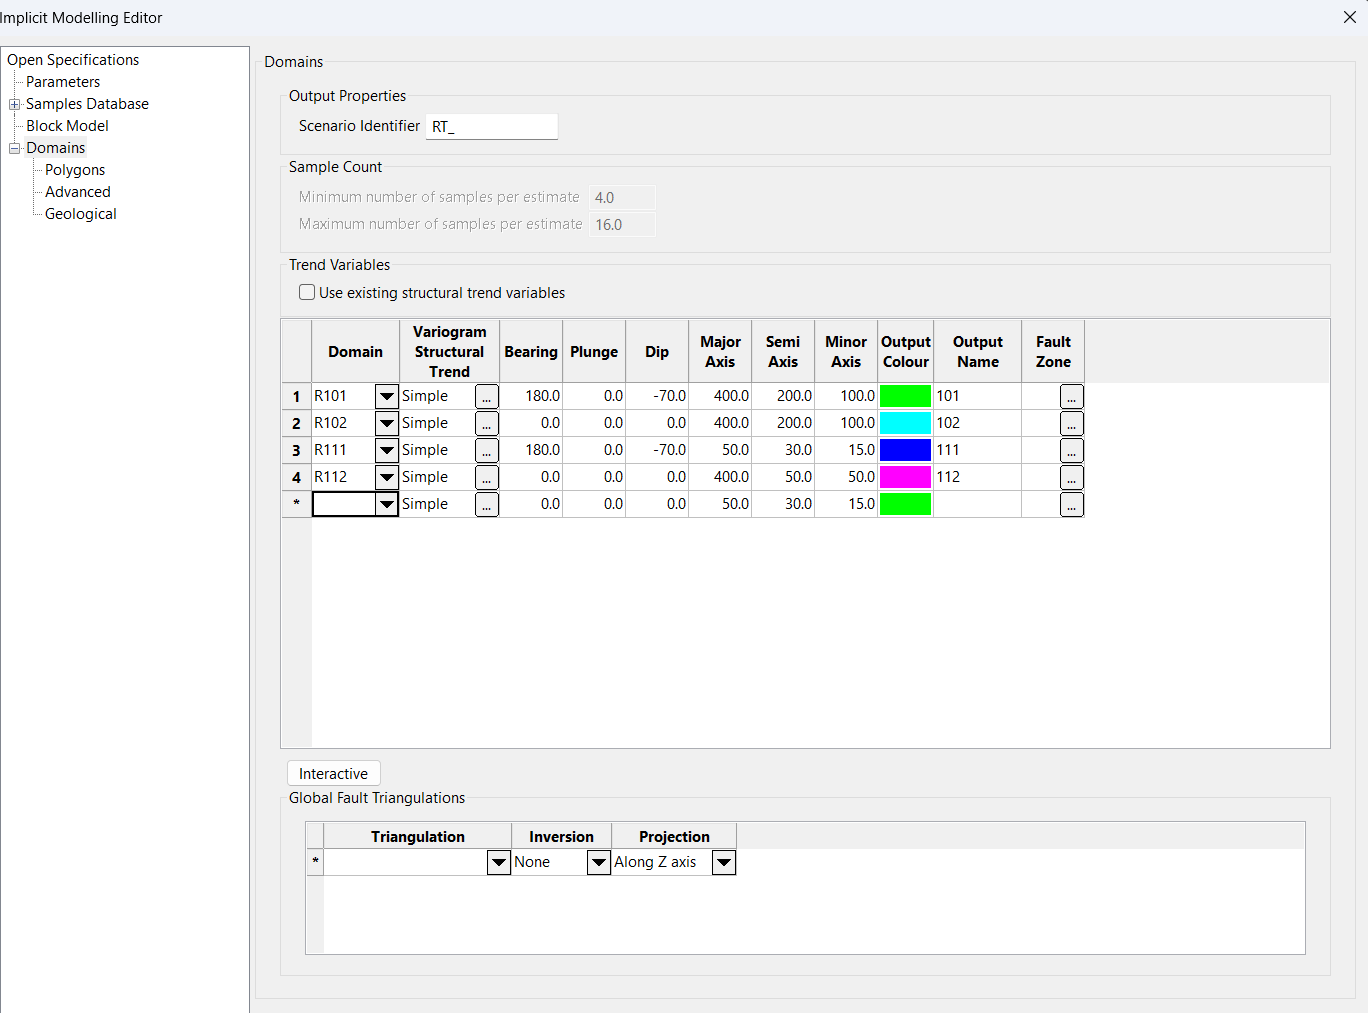This screenshot has width=1368, height=1013.
Task: Open Fault Zone ellipsis for row 111
Action: coord(1072,451)
